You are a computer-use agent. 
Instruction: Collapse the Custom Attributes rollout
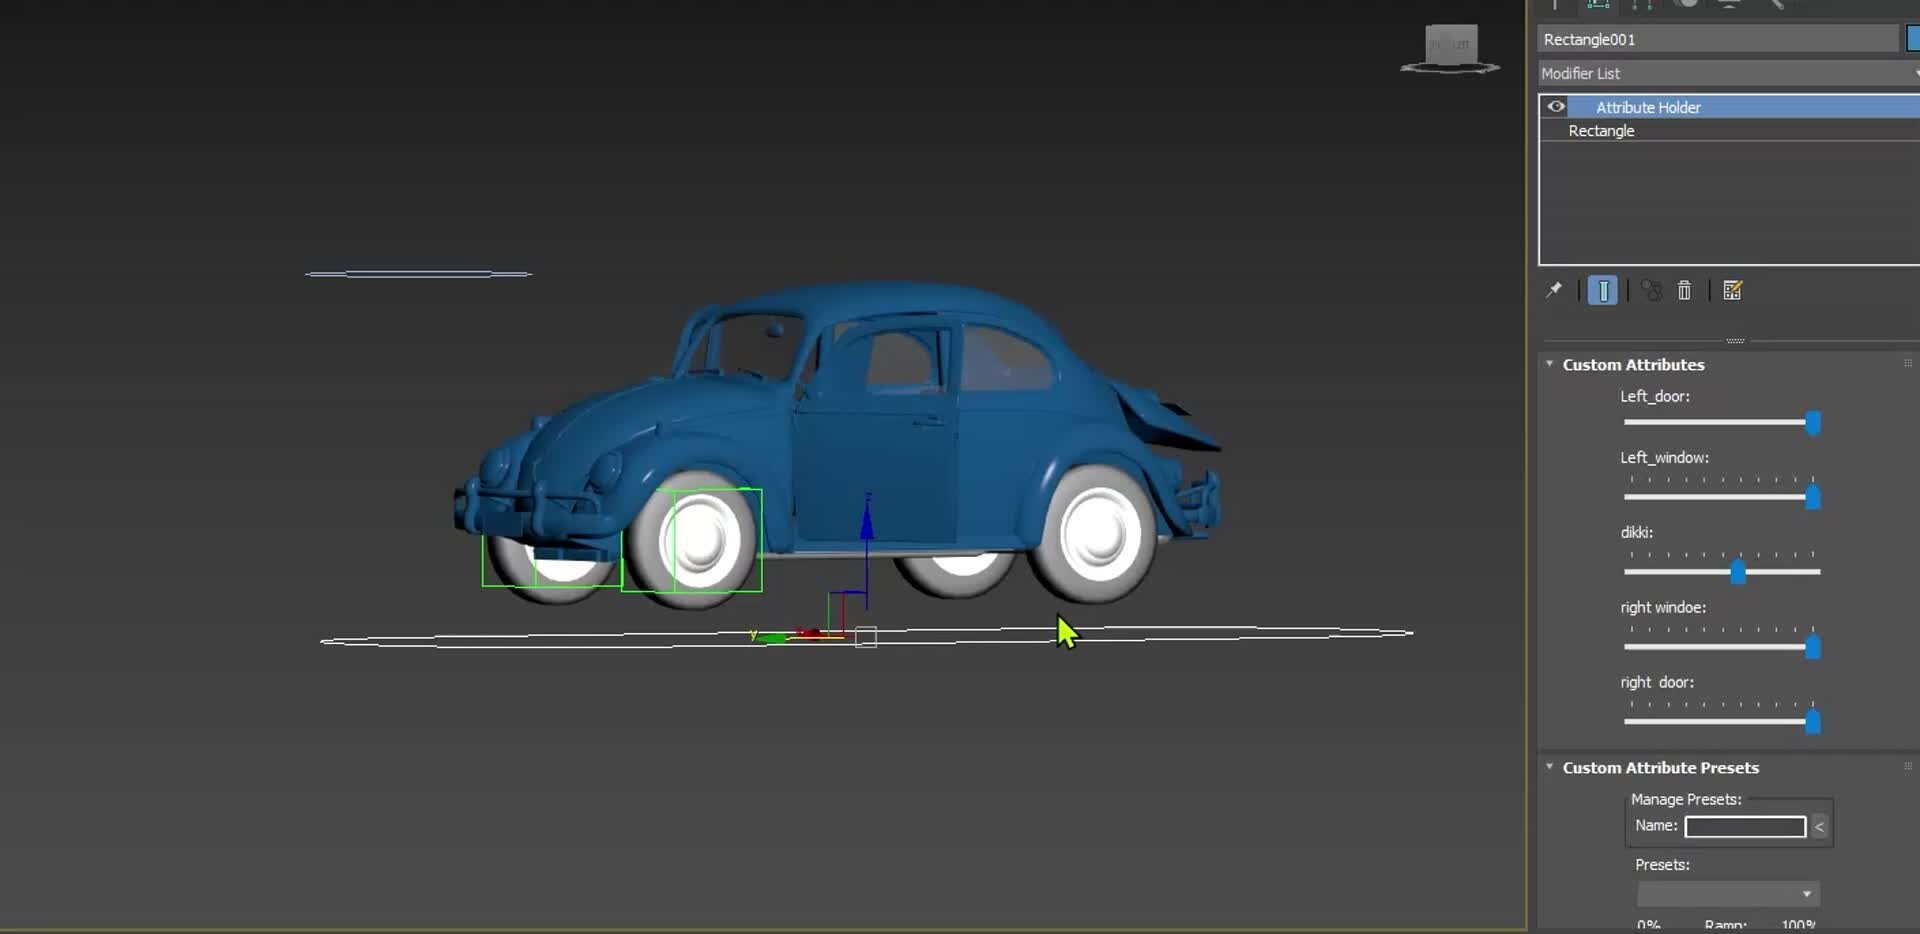point(1550,364)
